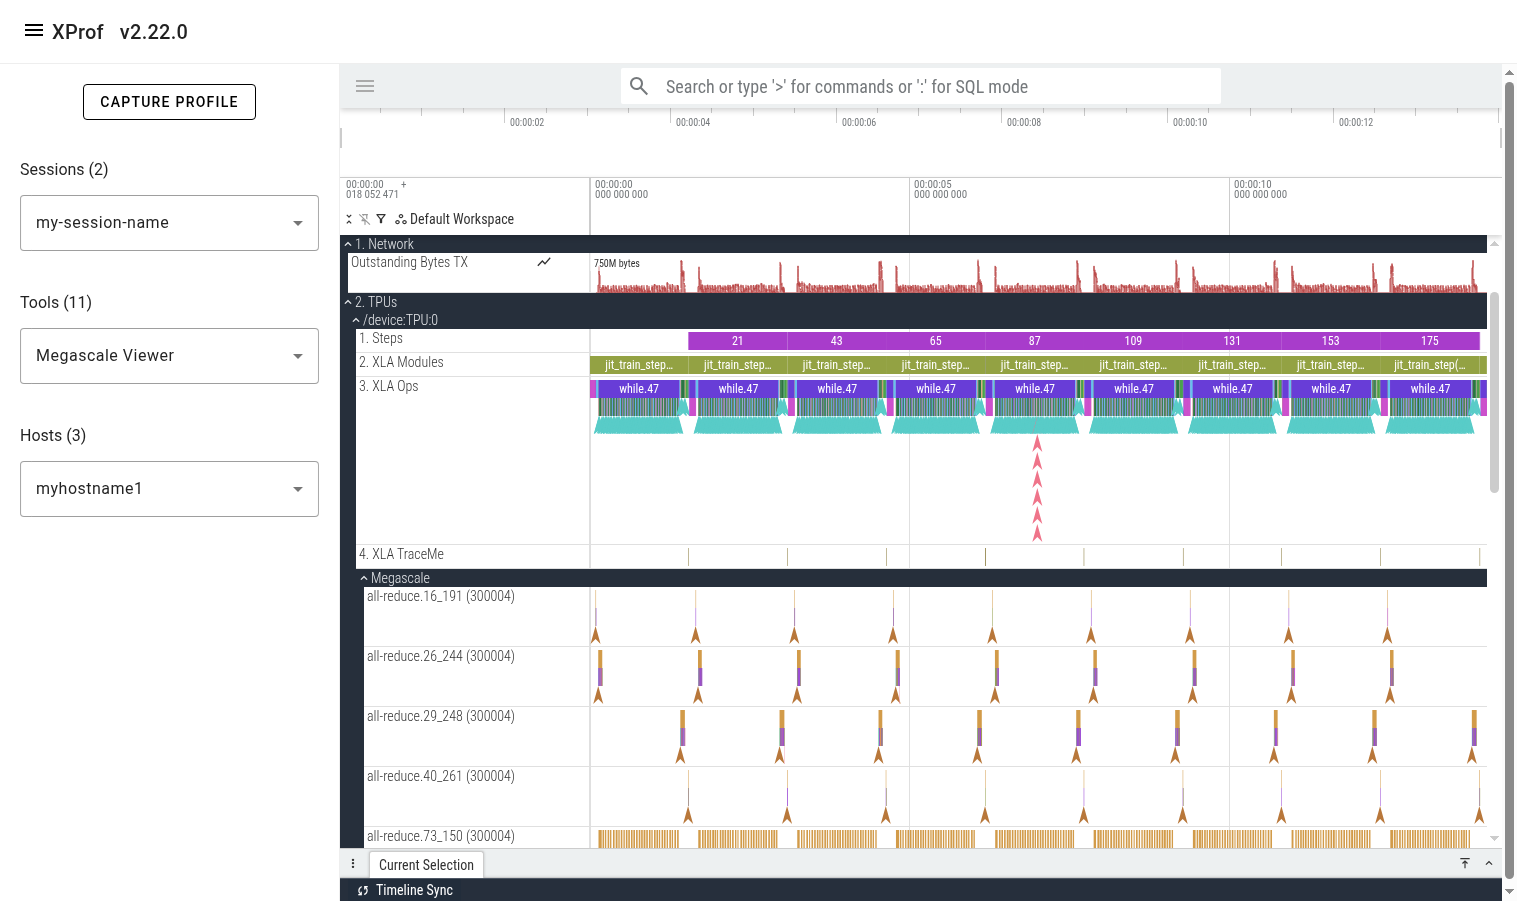Click the CAPTURE PROFILE button

click(169, 101)
